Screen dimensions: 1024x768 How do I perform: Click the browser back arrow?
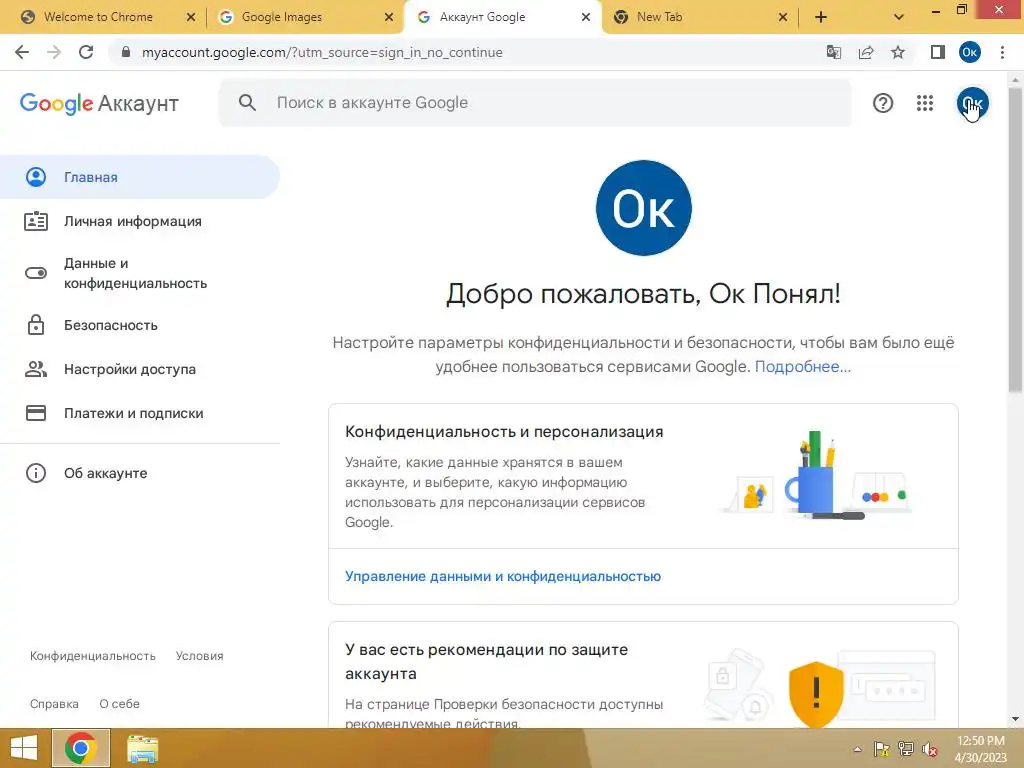point(22,52)
